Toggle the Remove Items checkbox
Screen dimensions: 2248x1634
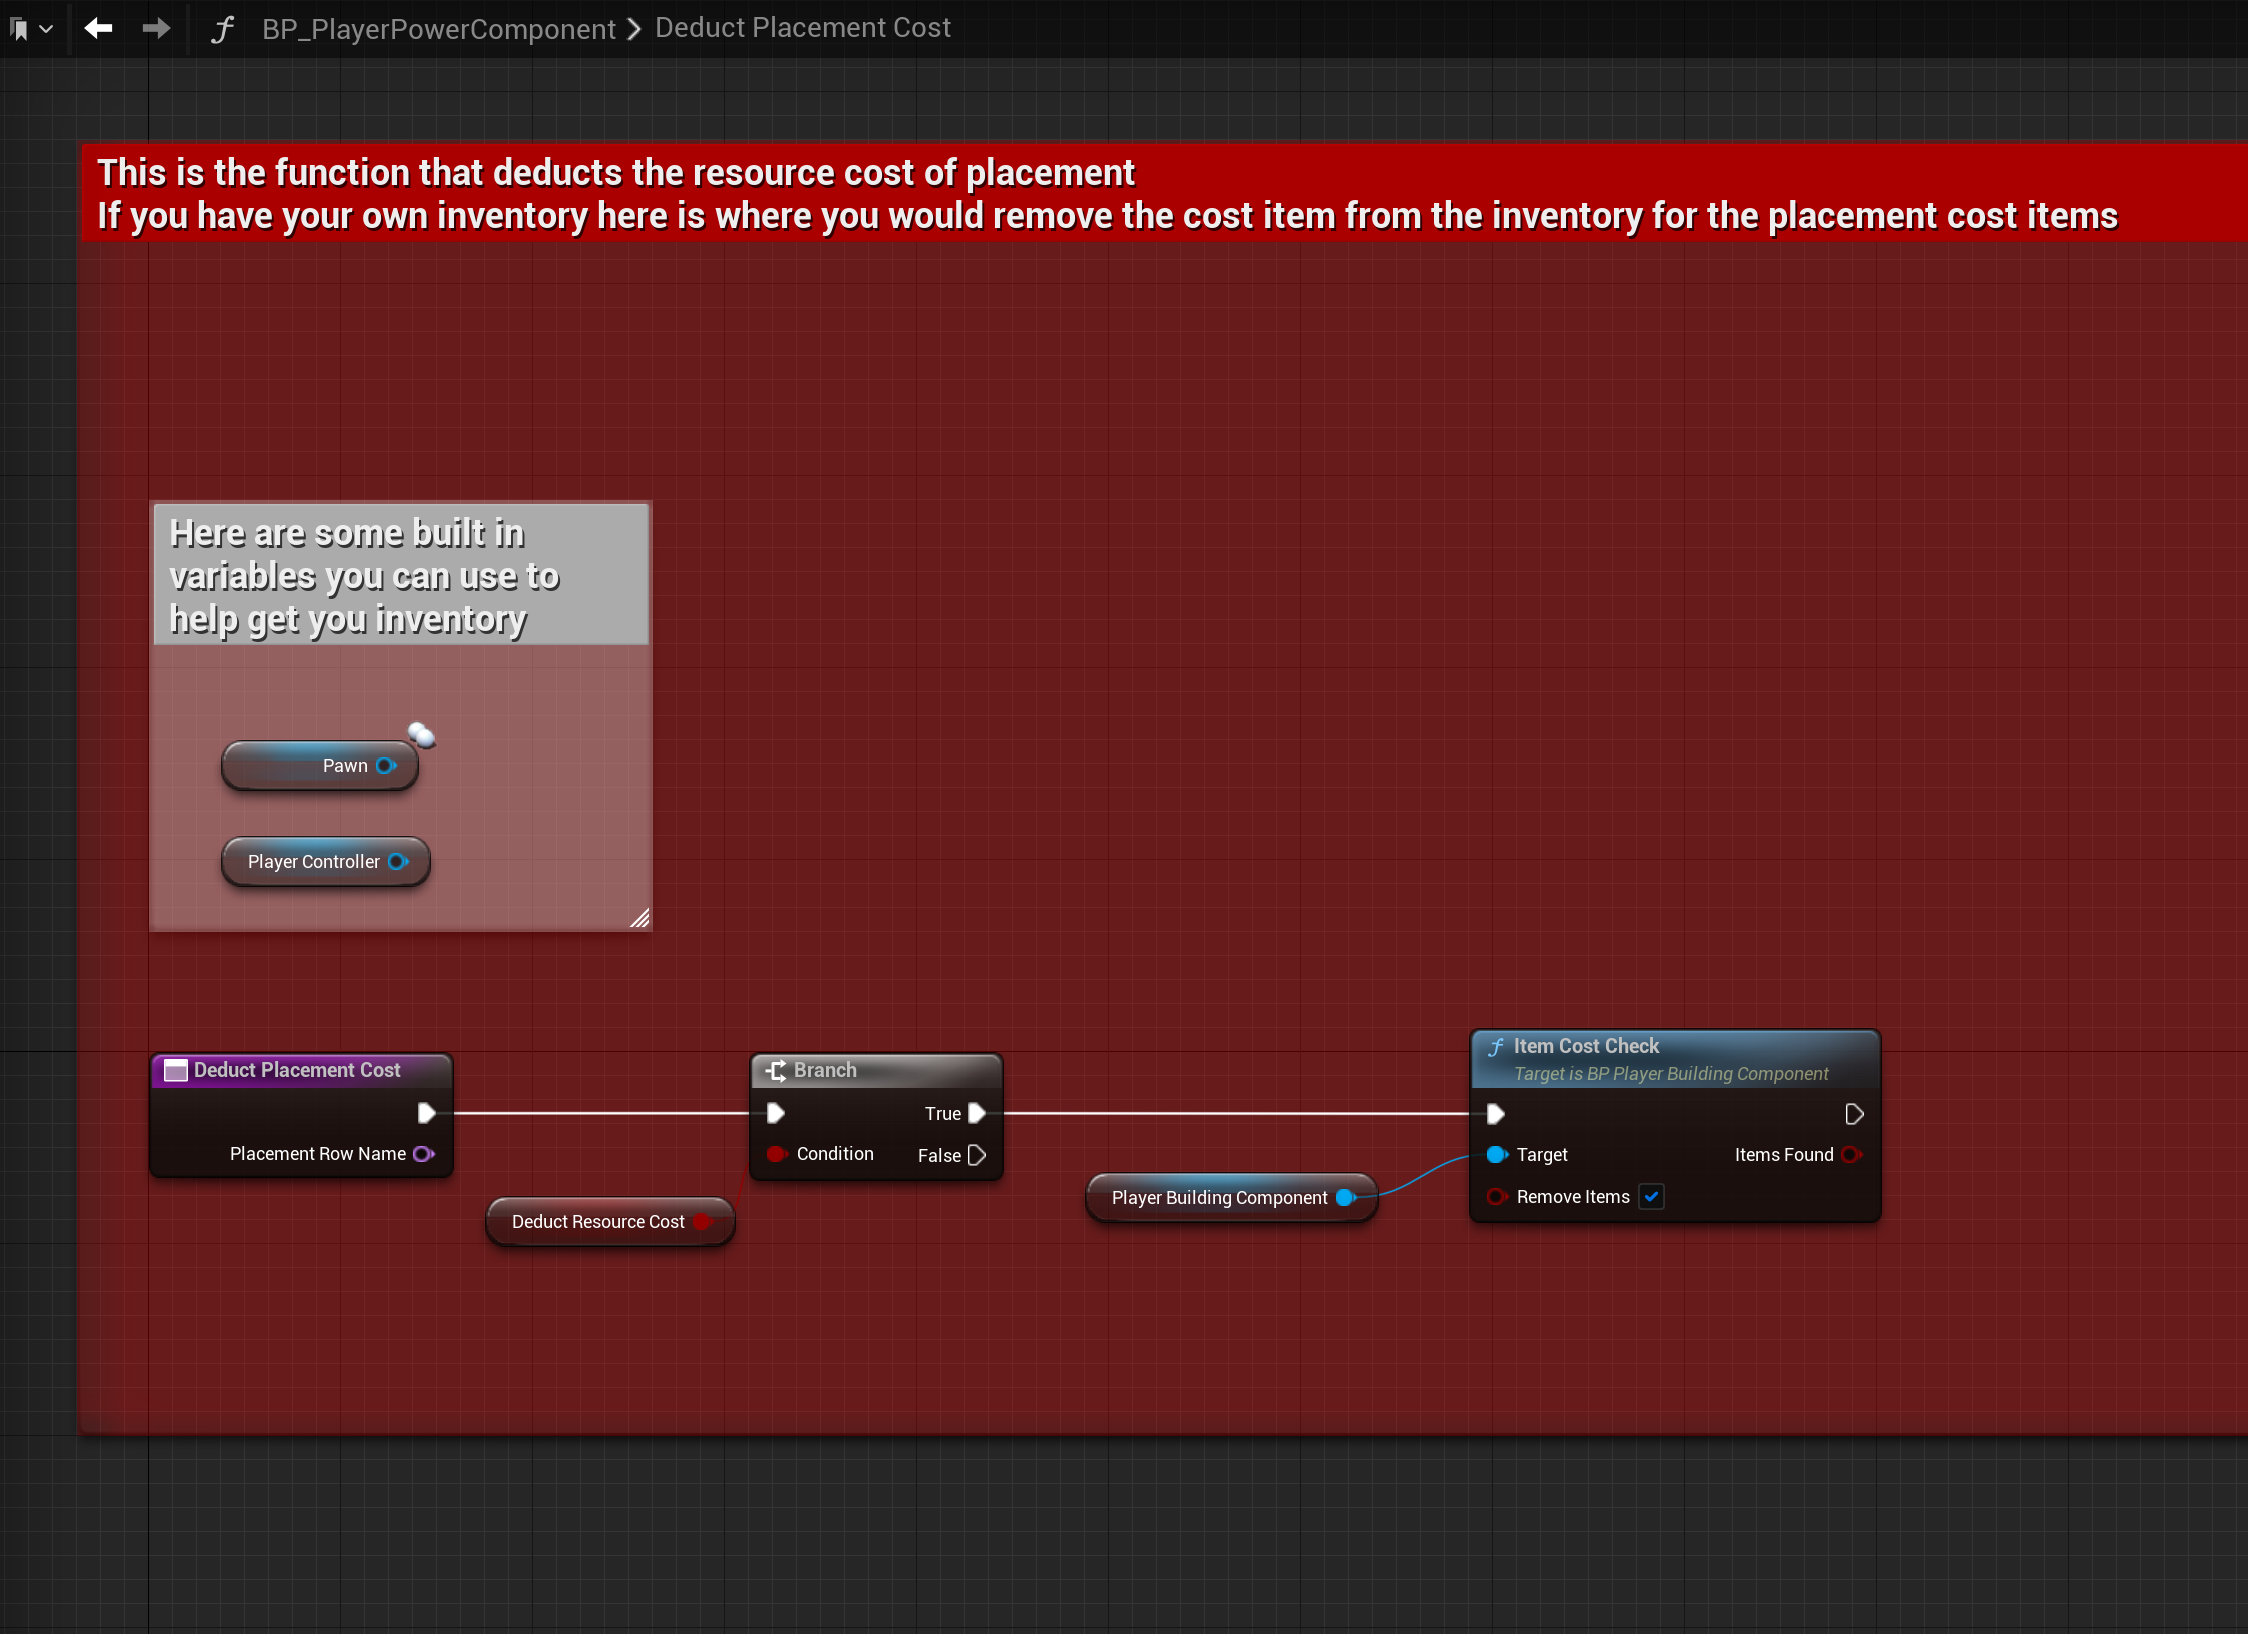click(x=1651, y=1197)
